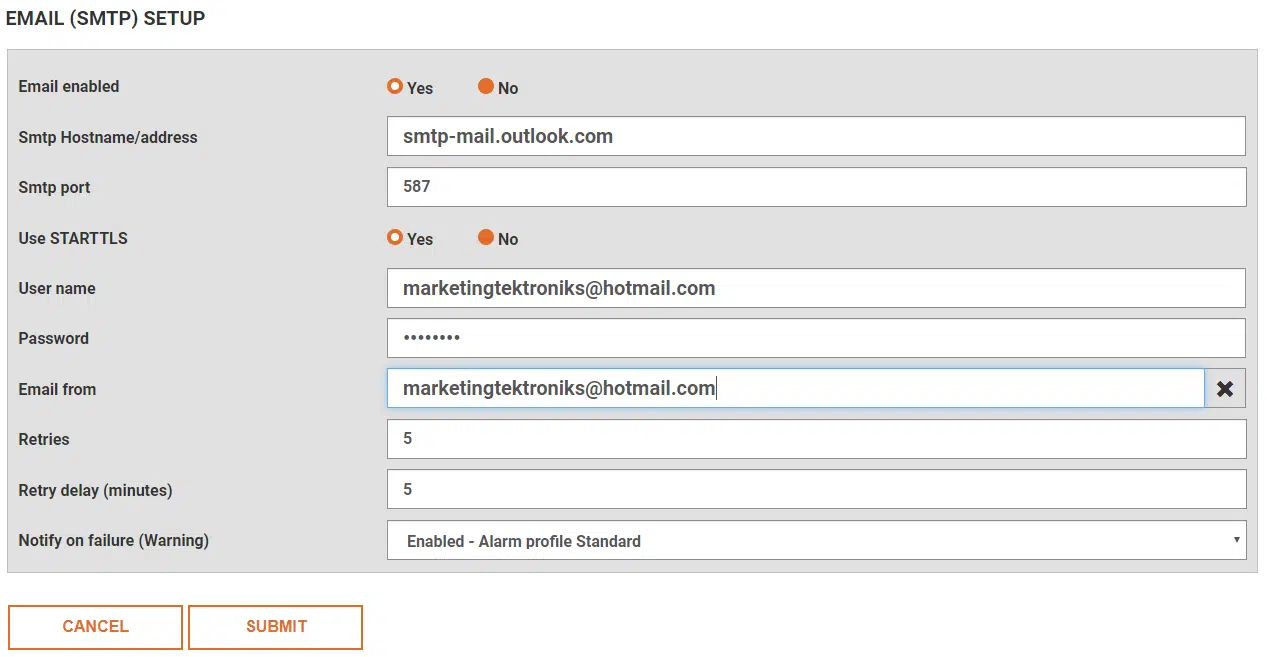Place cursor in the Email from field
This screenshot has width=1267, height=657.
click(795, 389)
